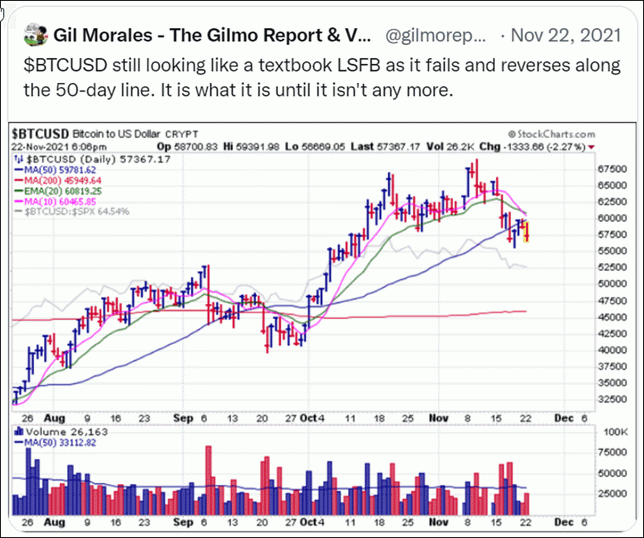Select the $BTCUSD:$SPX 64.54% legend entry
The width and height of the screenshot is (644, 538).
(x=72, y=212)
